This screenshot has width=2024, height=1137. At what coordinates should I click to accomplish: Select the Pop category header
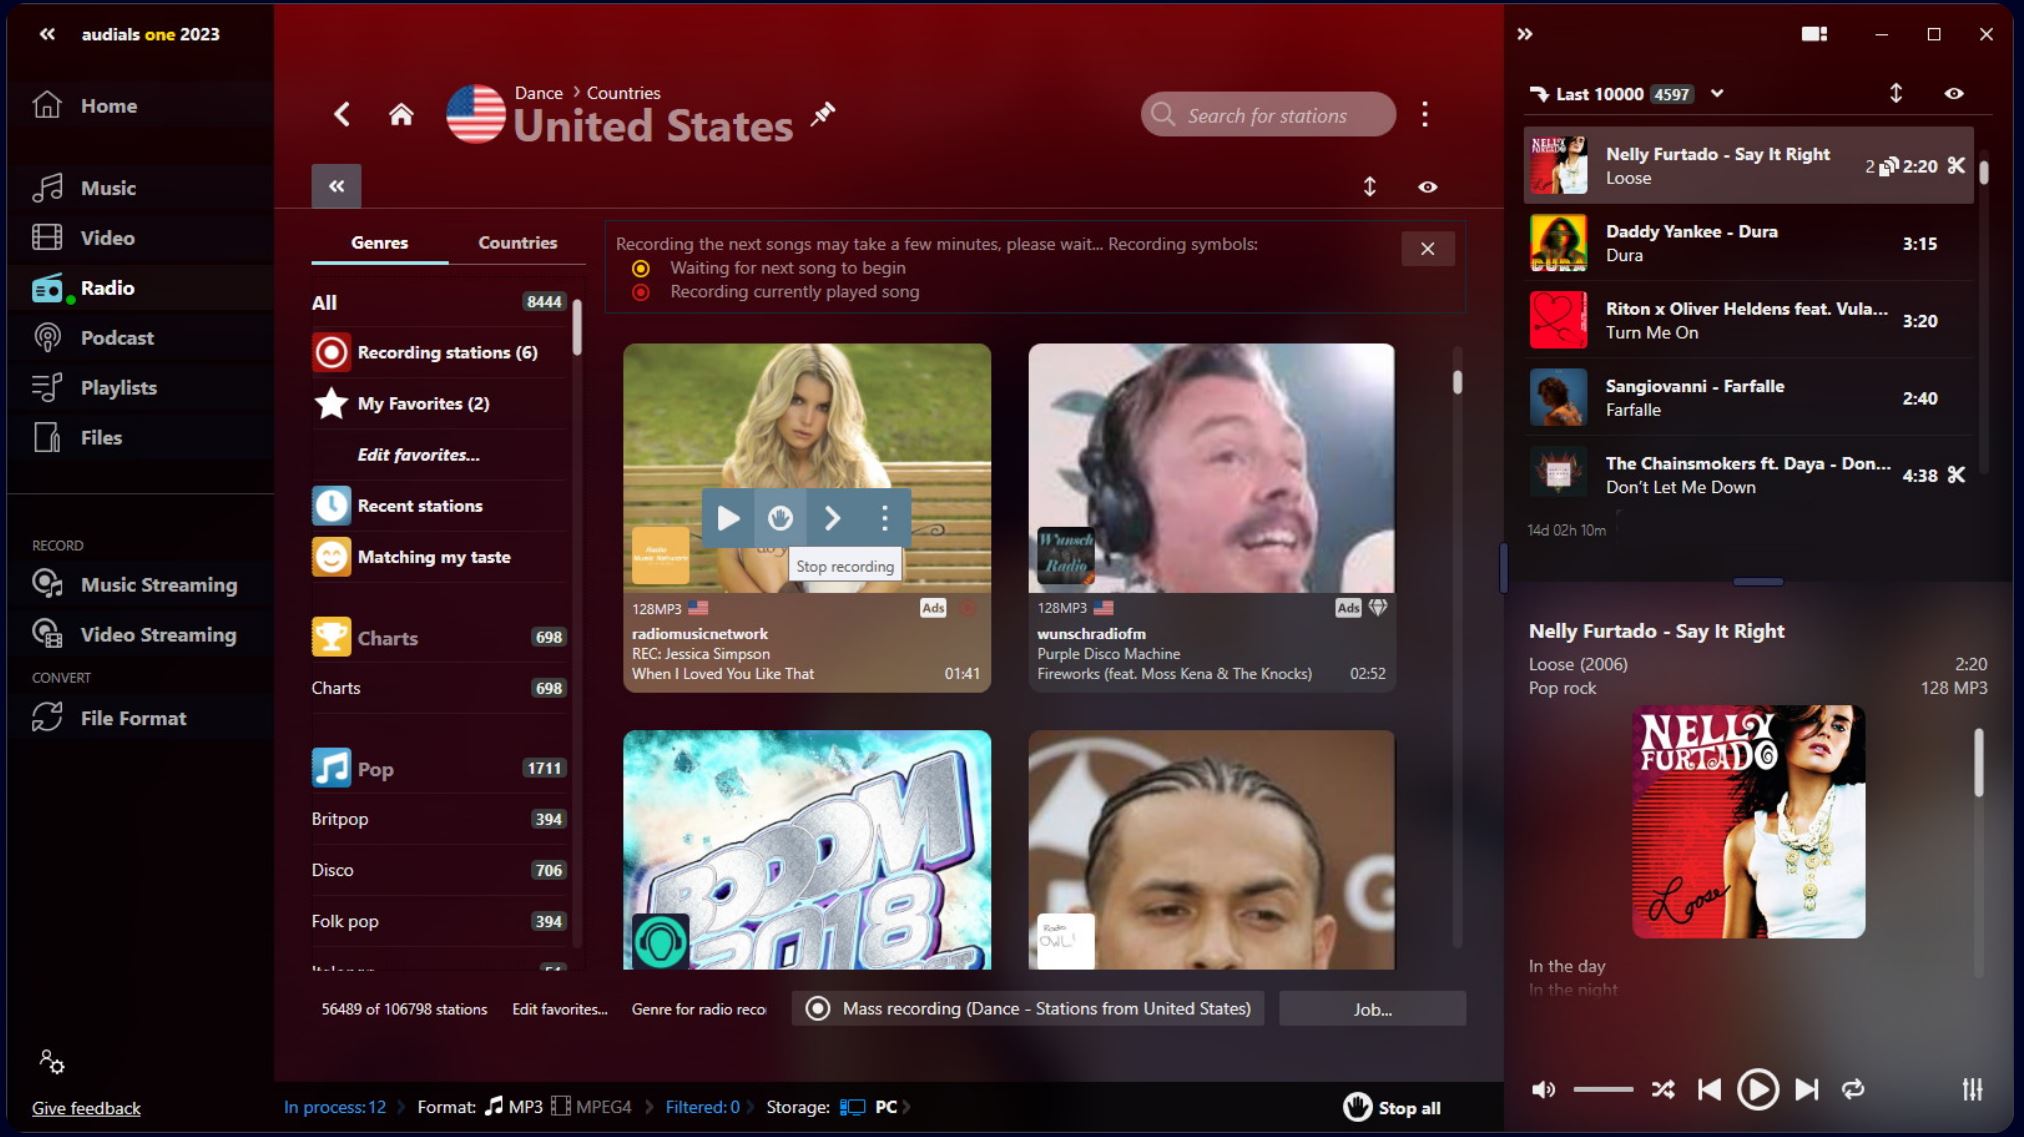click(439, 768)
